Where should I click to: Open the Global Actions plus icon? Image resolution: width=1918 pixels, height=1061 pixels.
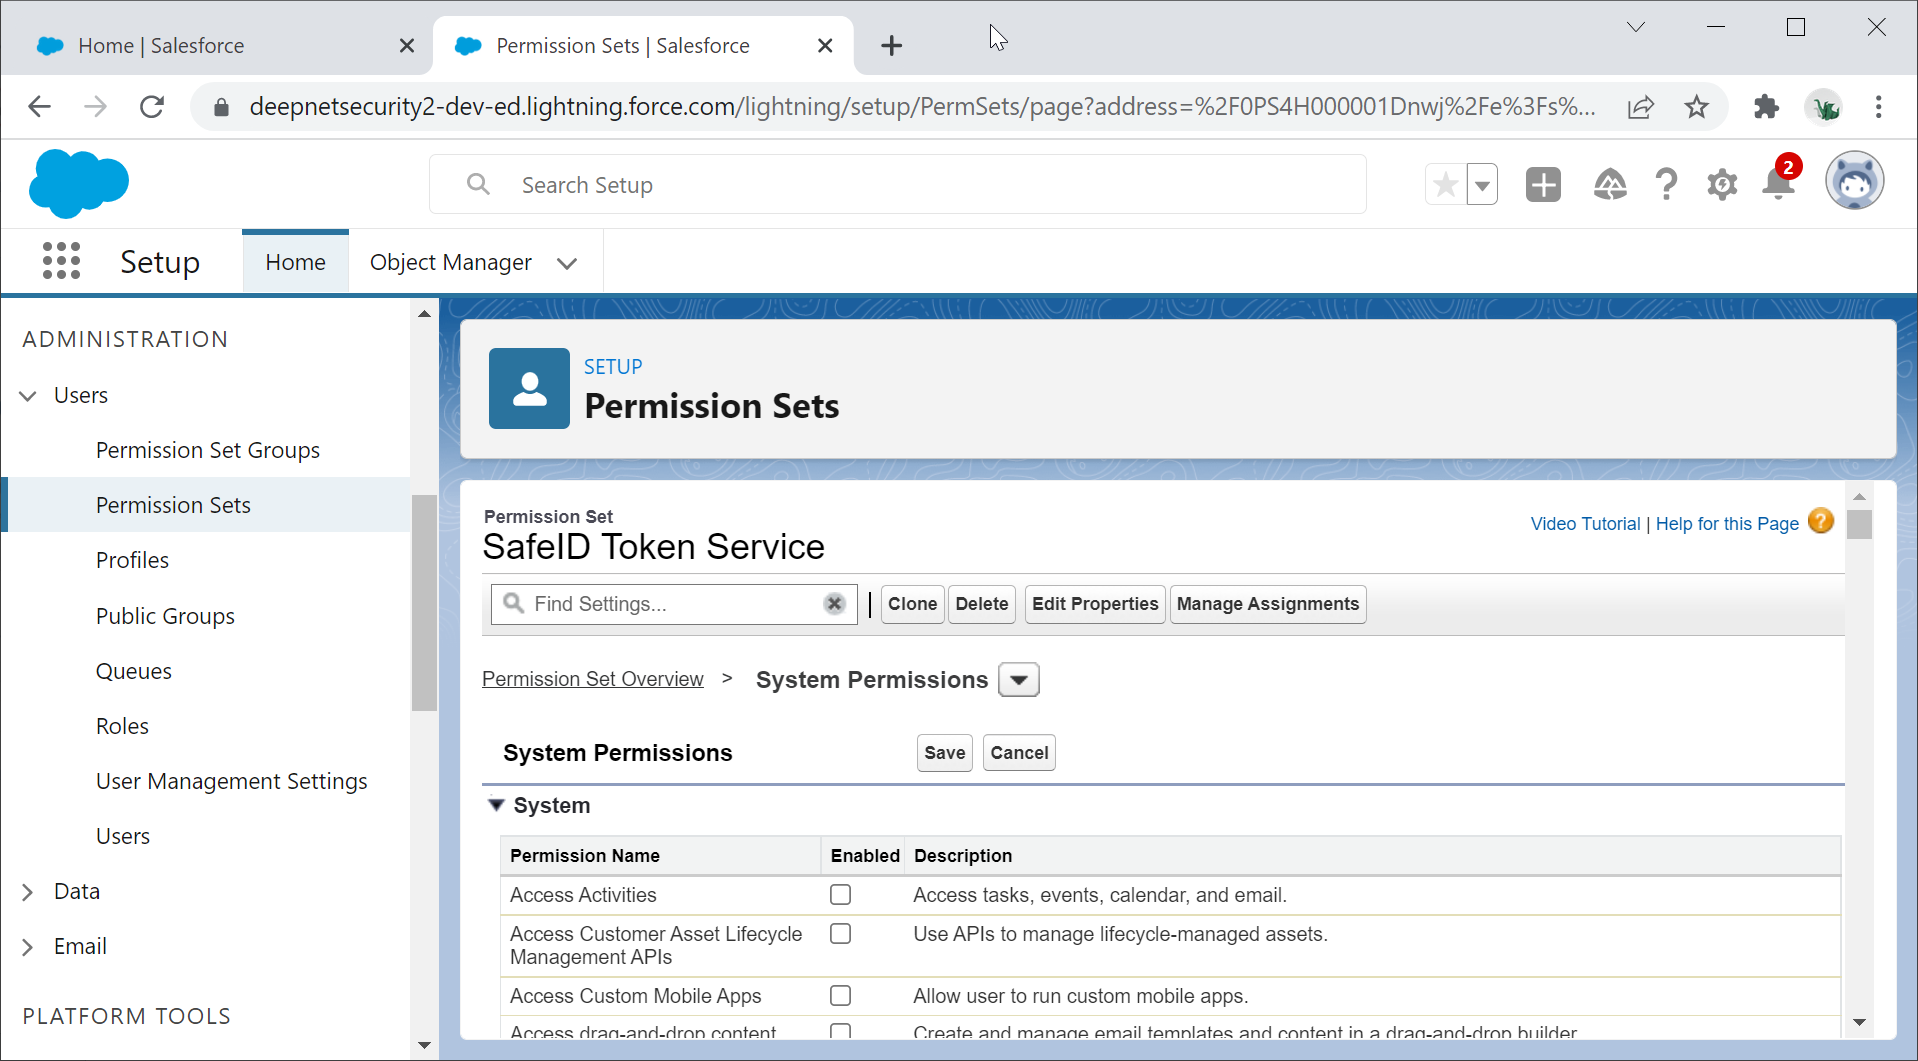[x=1543, y=185]
